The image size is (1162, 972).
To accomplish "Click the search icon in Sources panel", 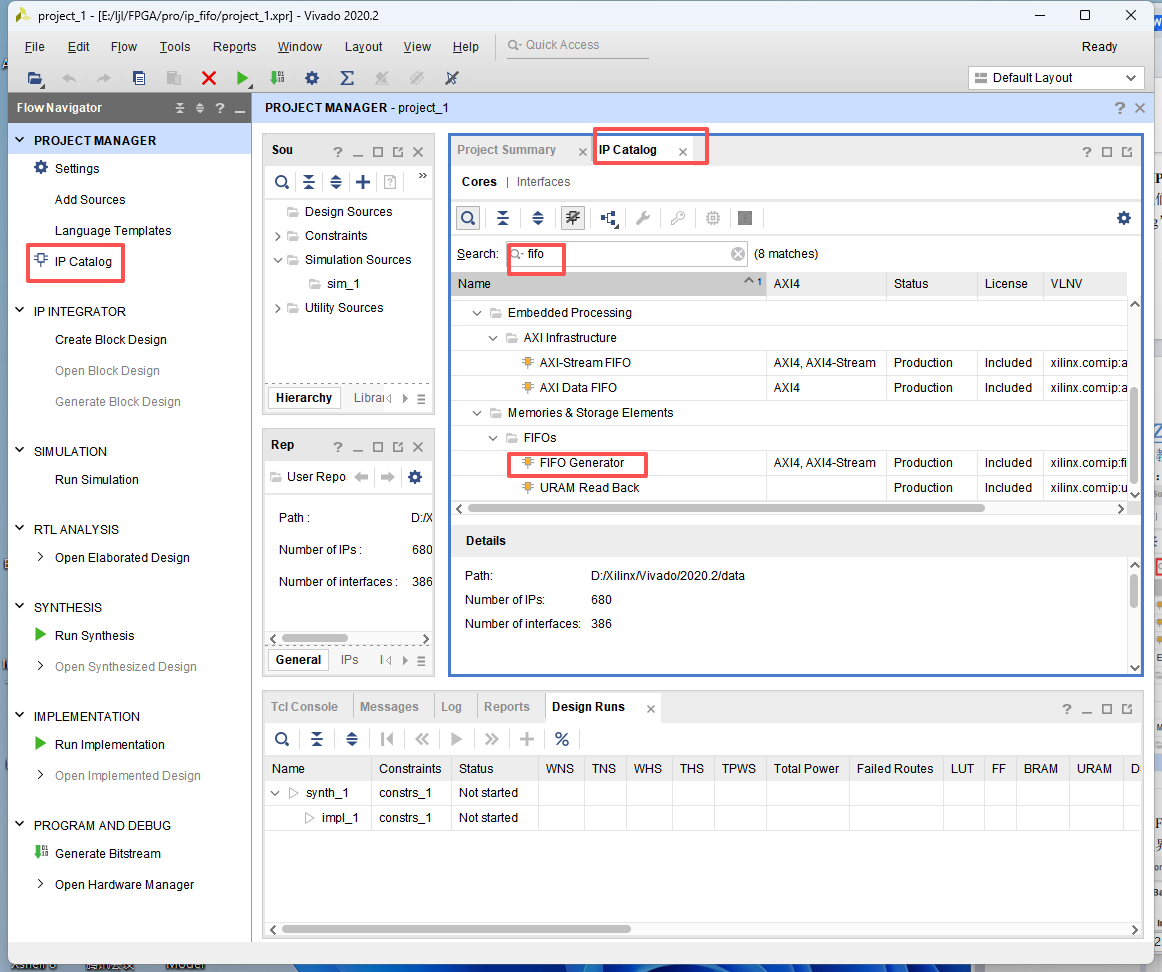I will (282, 182).
